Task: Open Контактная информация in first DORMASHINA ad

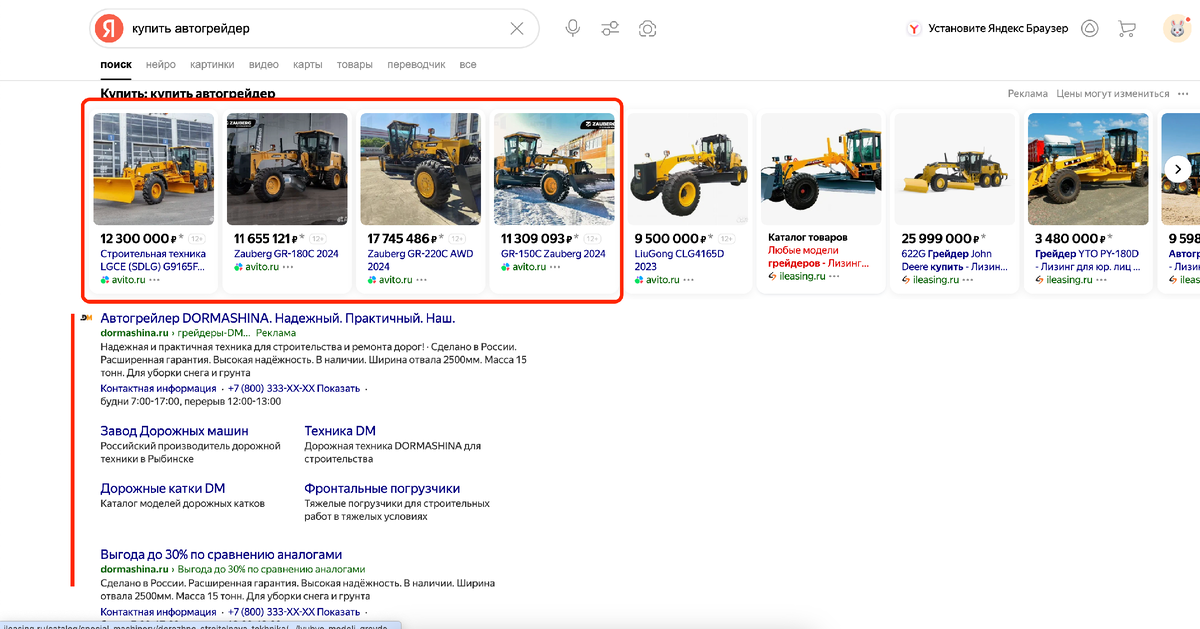Action: click(158, 388)
